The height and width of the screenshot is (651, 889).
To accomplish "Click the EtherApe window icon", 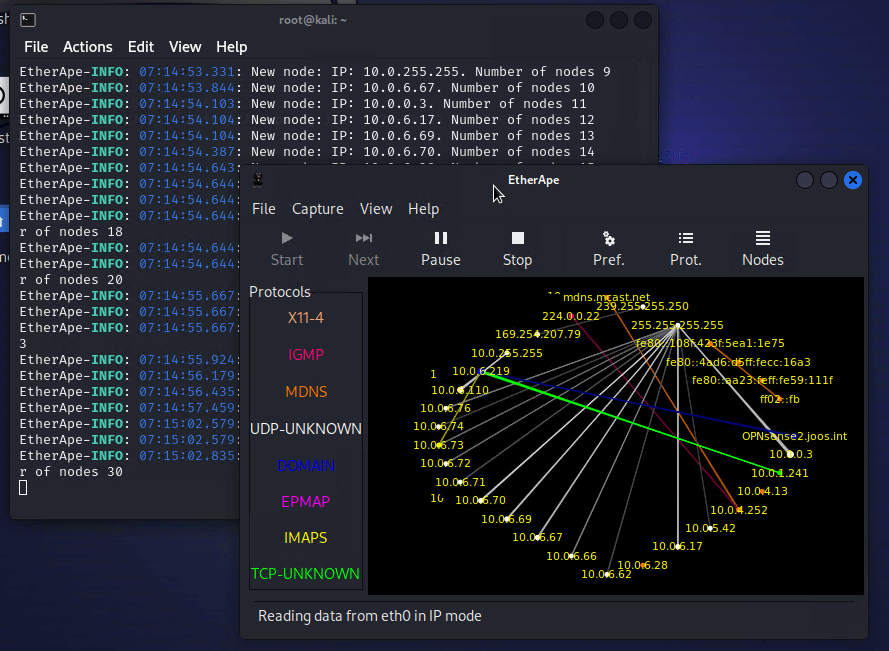I will pyautogui.click(x=256, y=180).
